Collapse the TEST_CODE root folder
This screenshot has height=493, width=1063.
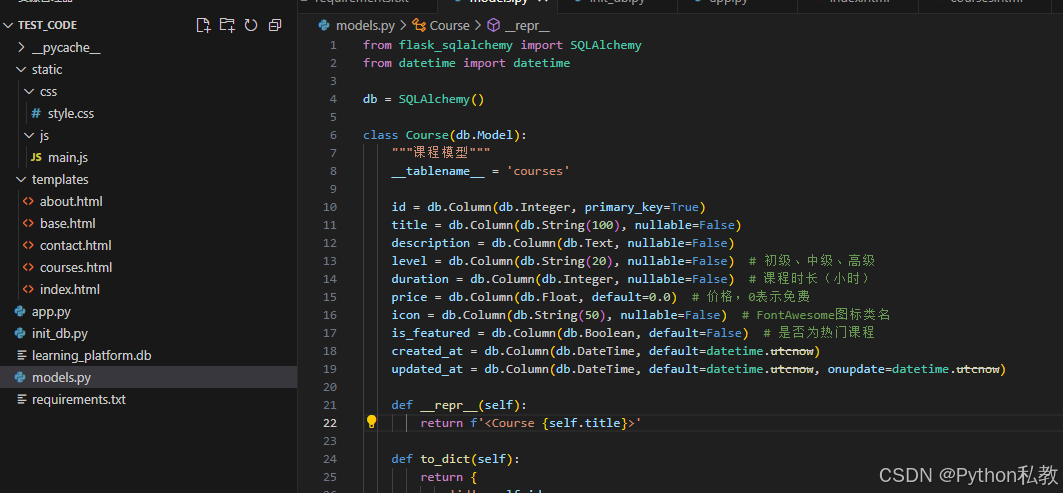coord(9,25)
